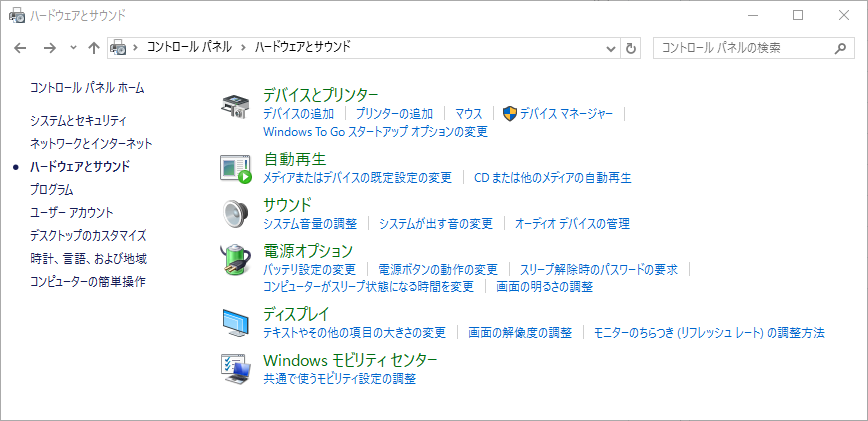Go back with the left arrow

[20, 48]
